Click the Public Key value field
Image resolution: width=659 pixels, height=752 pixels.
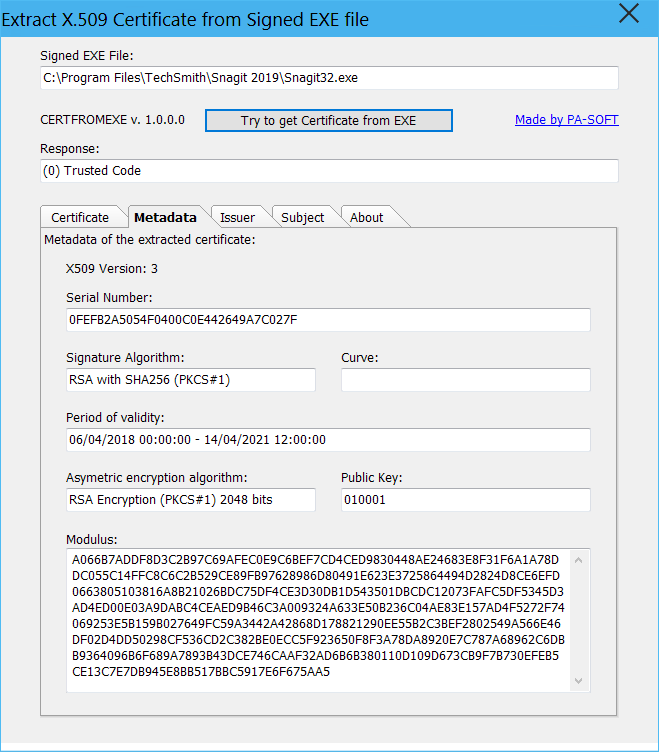(x=465, y=500)
